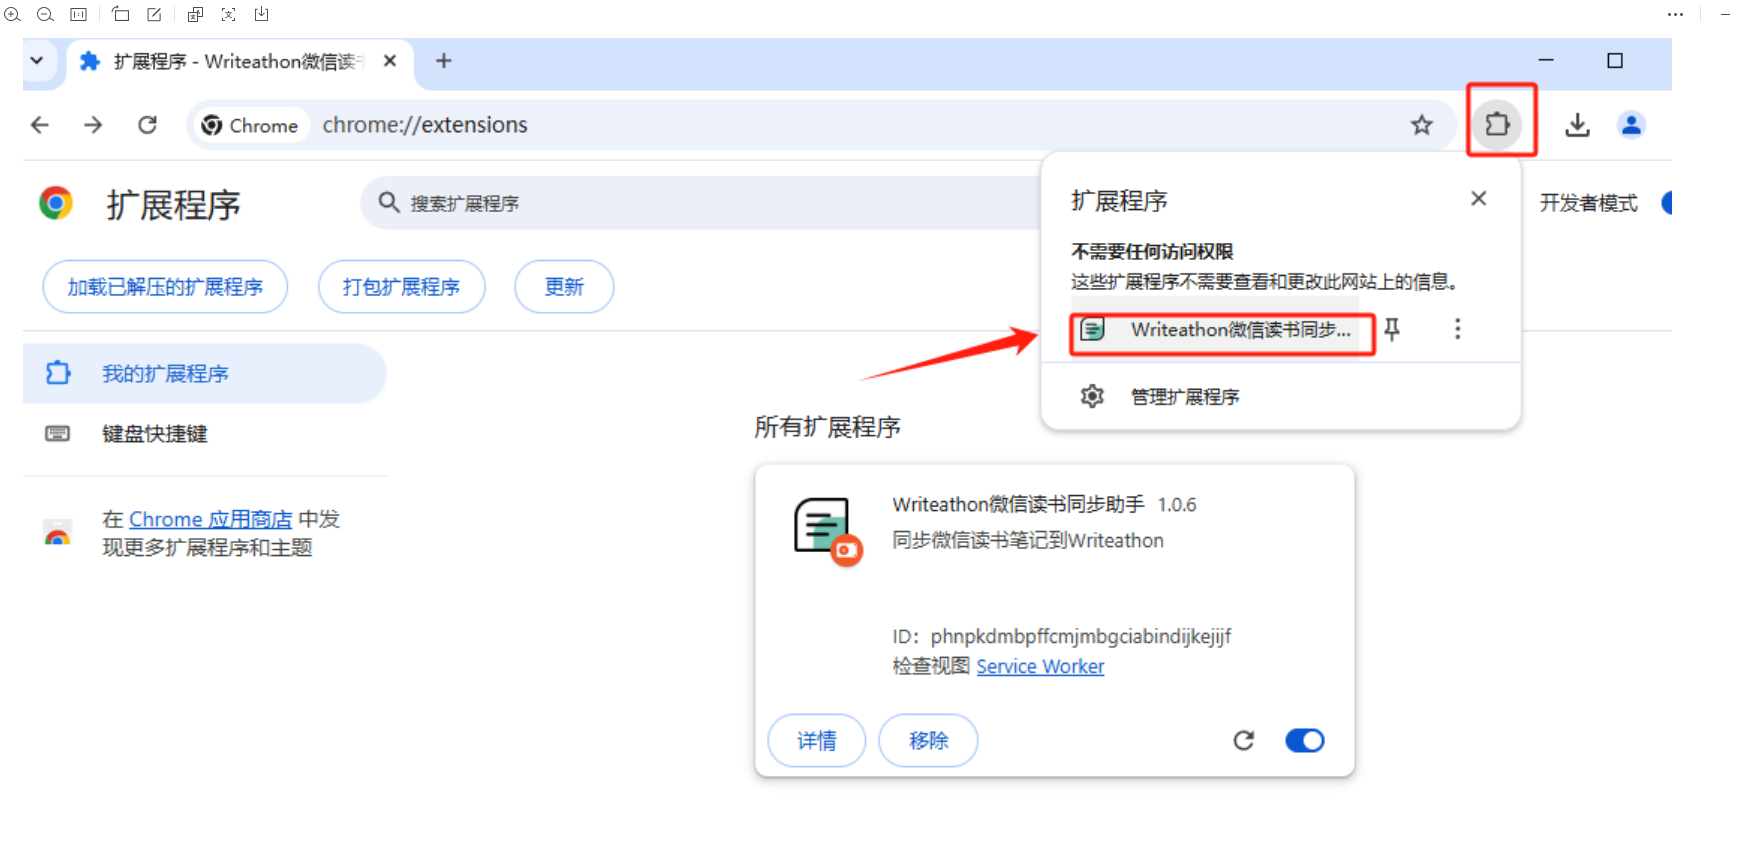Go forward with the forward arrow
Screen dimensions: 1738x842
tap(93, 125)
